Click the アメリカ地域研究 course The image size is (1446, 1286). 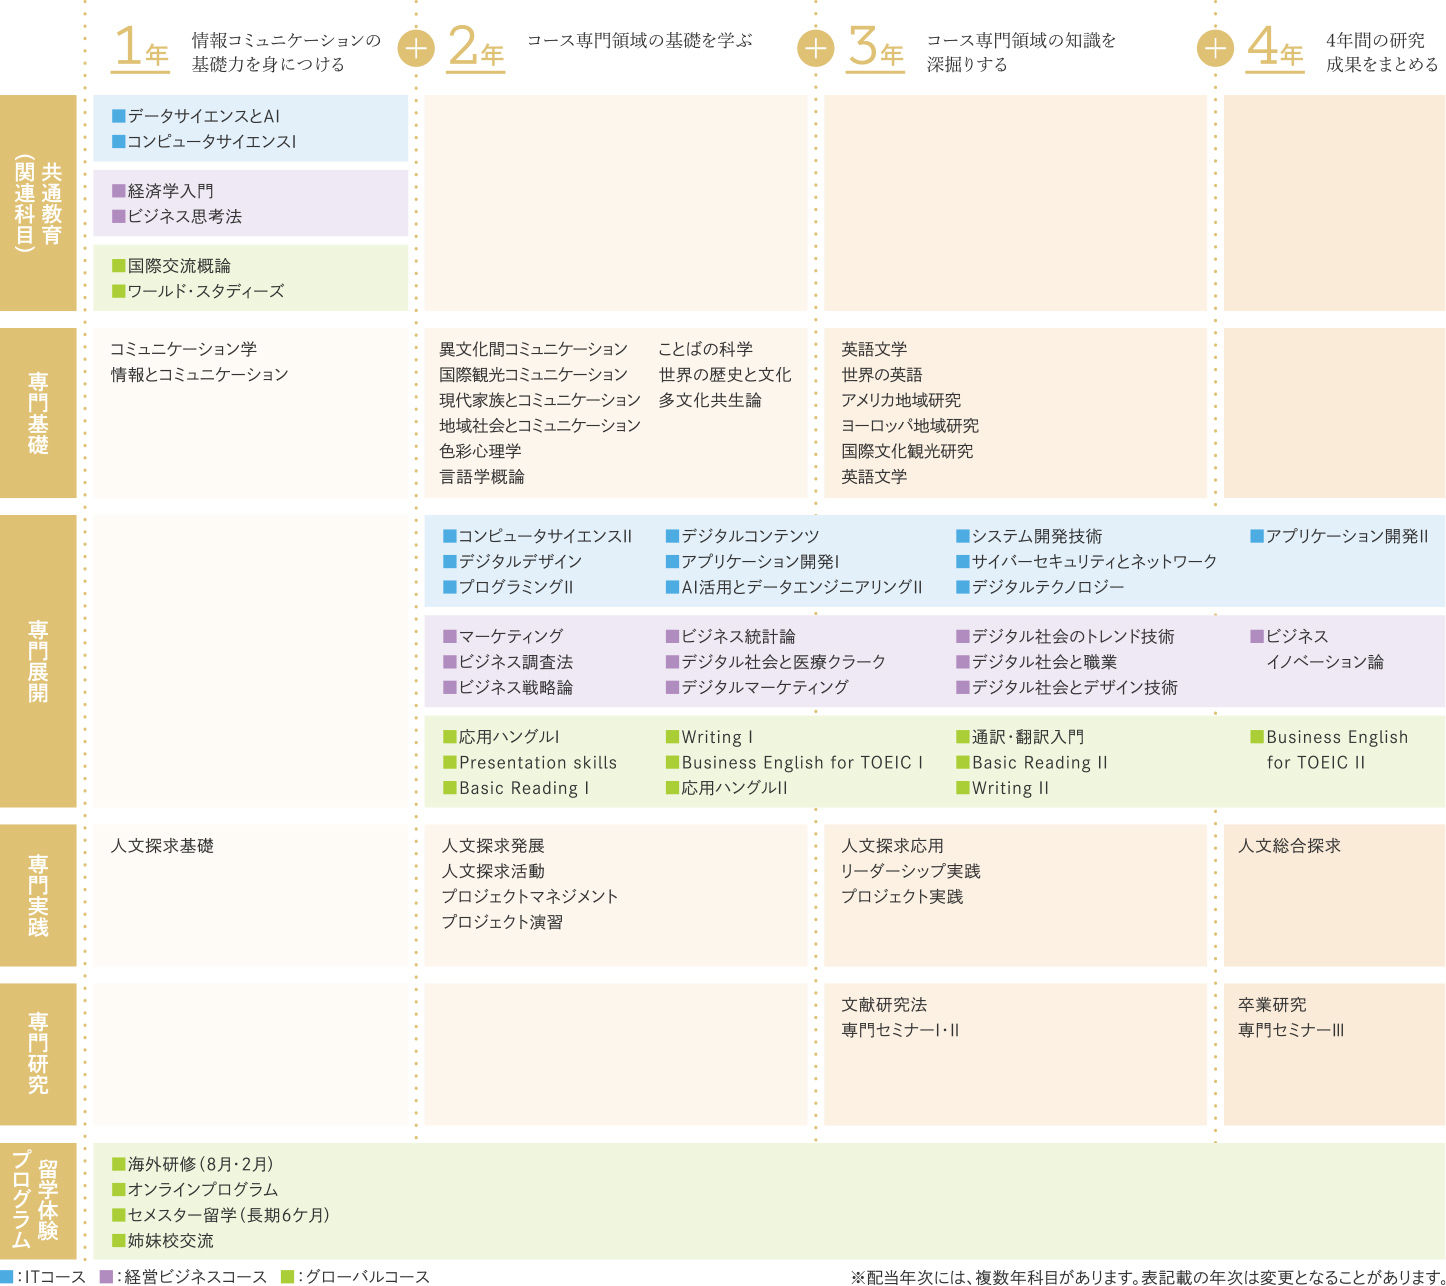pyautogui.click(x=901, y=400)
